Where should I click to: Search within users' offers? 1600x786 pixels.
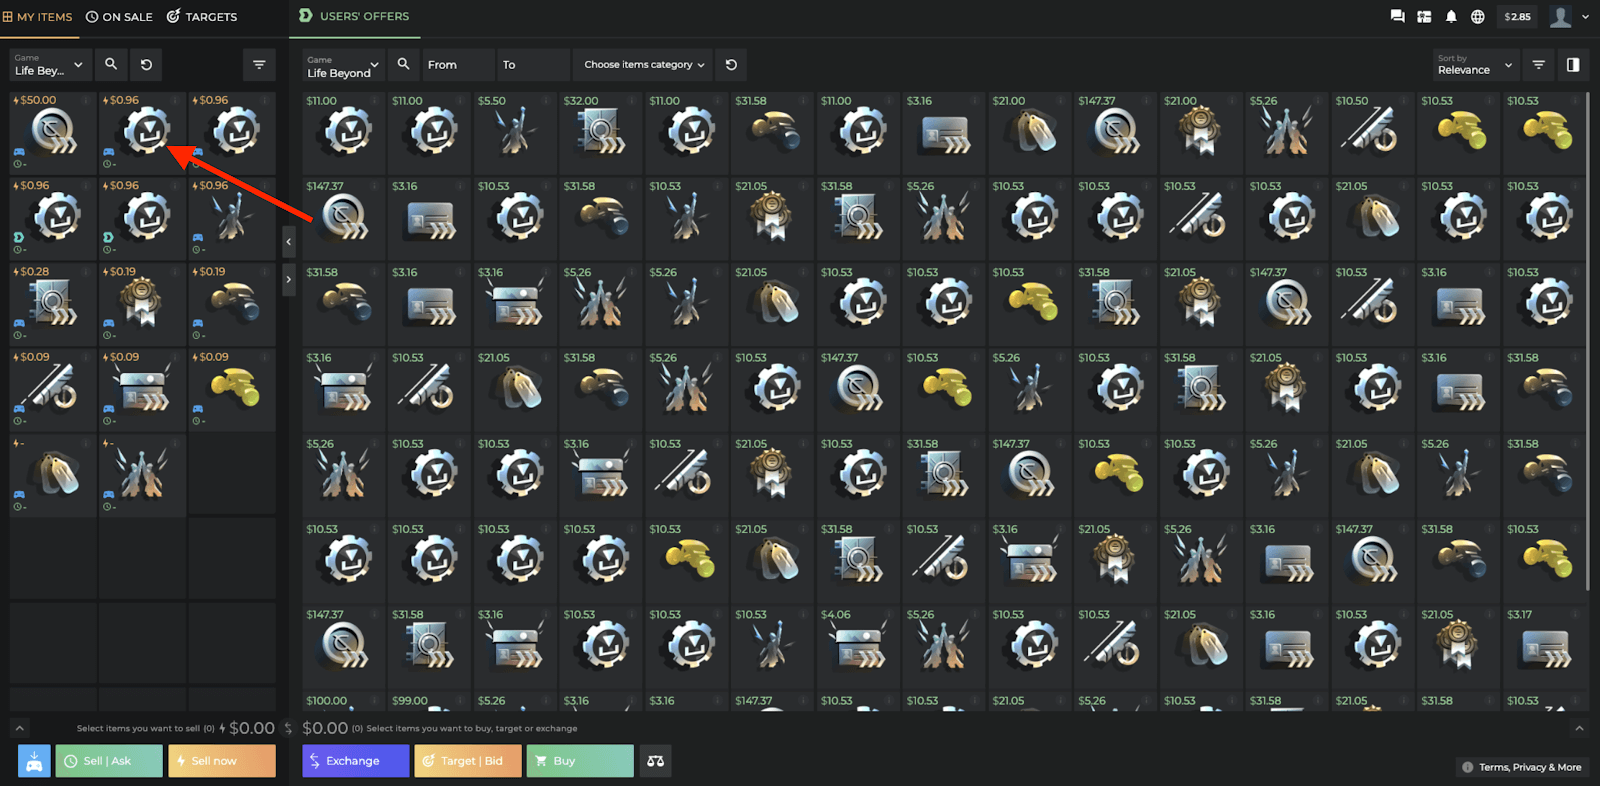pyautogui.click(x=403, y=64)
